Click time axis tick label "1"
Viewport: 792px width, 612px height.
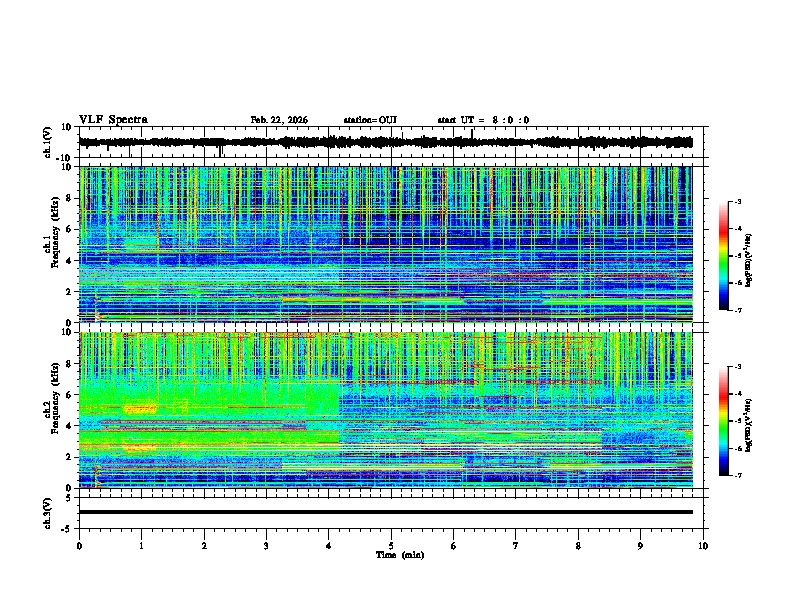click(x=141, y=546)
